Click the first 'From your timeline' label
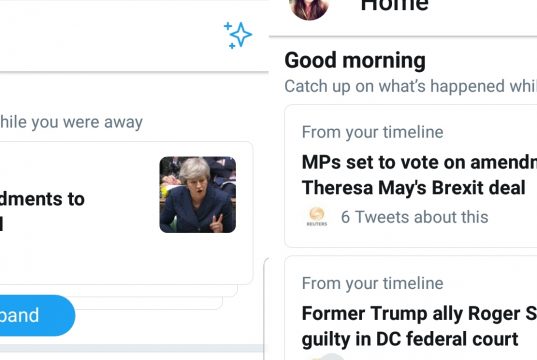This screenshot has width=537, height=360. 373,132
